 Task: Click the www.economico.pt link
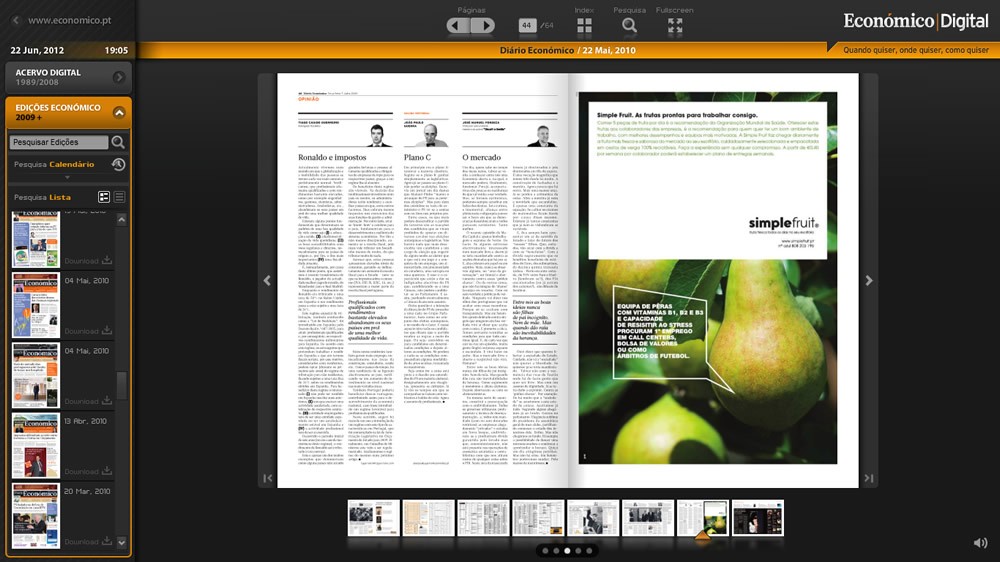[70, 20]
